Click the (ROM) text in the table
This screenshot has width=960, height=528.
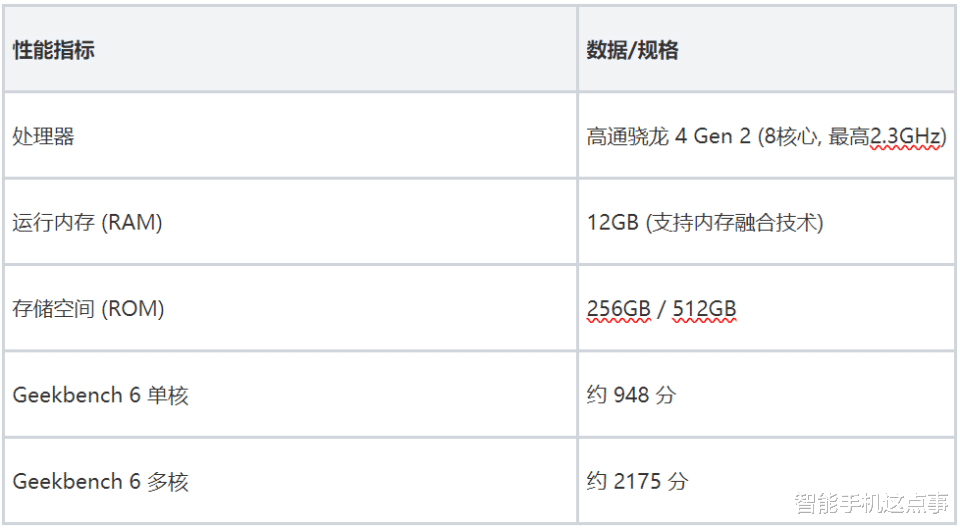tap(133, 309)
